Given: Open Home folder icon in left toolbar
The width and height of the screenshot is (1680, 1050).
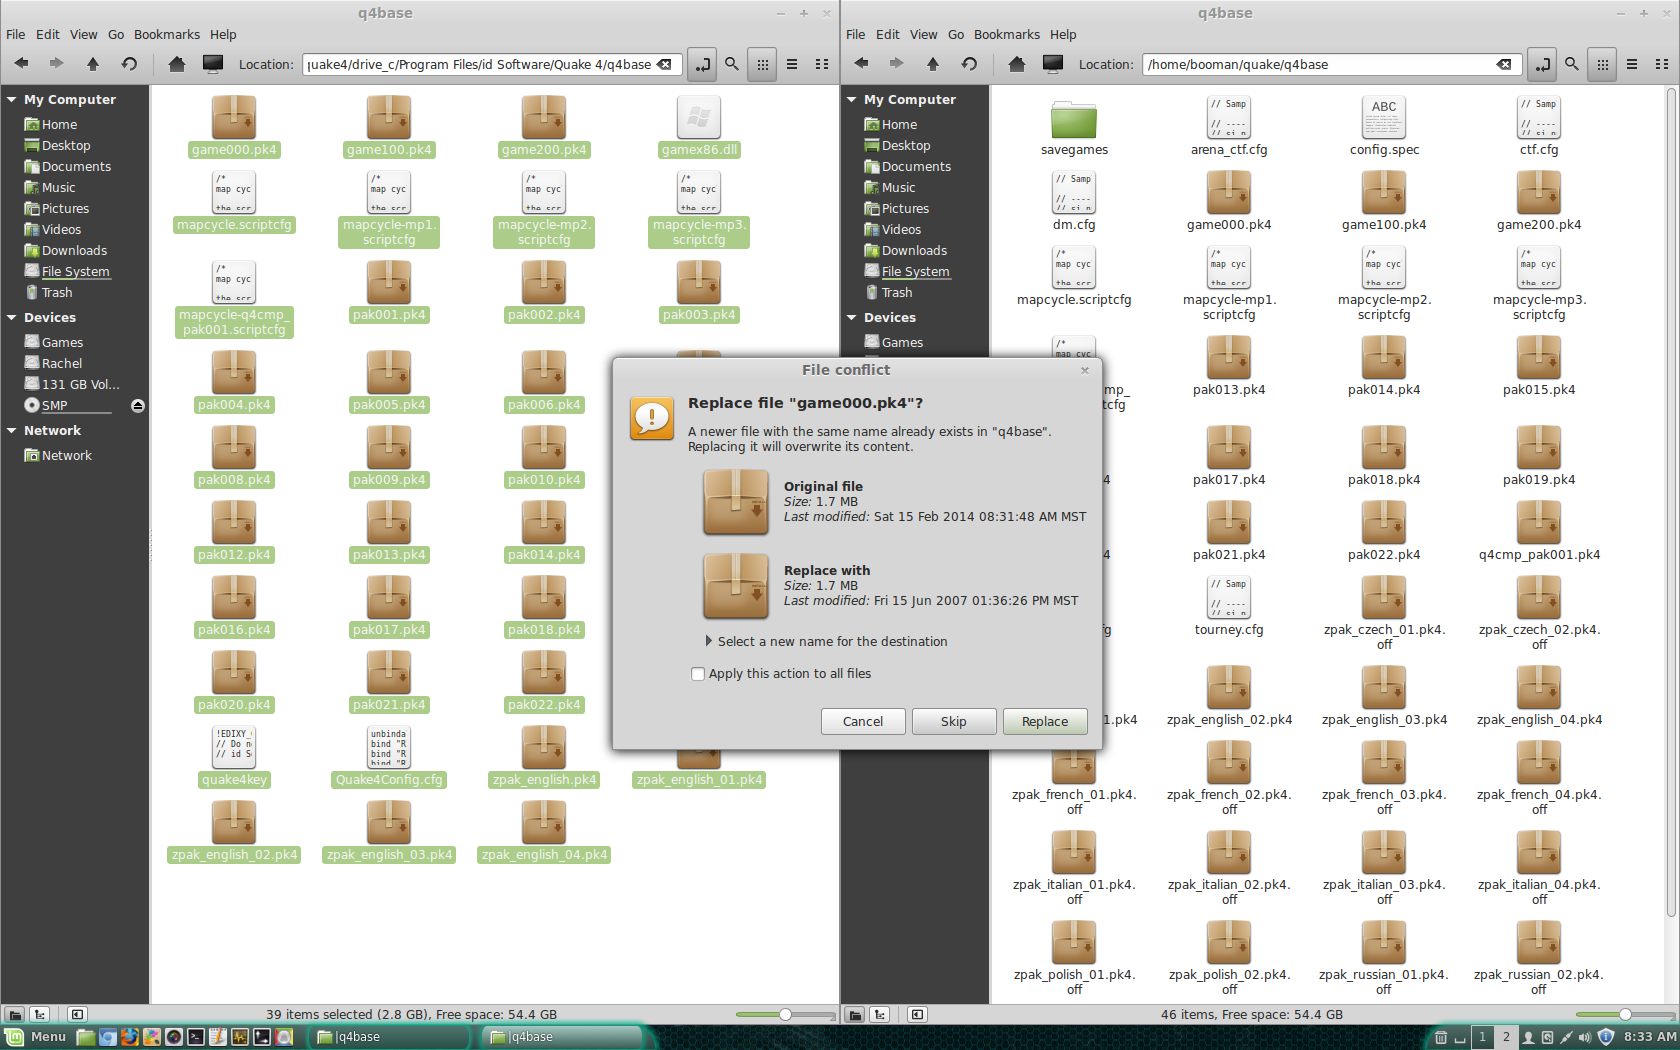Looking at the screenshot, I should (177, 64).
